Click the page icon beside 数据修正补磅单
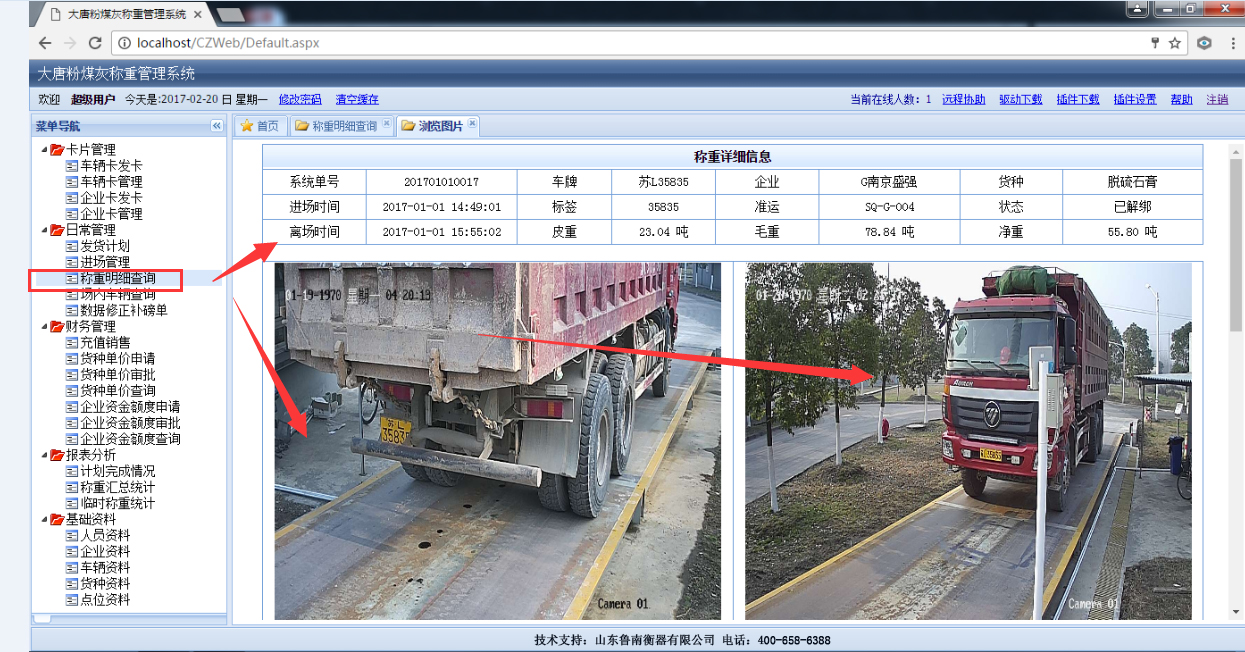 [x=72, y=310]
